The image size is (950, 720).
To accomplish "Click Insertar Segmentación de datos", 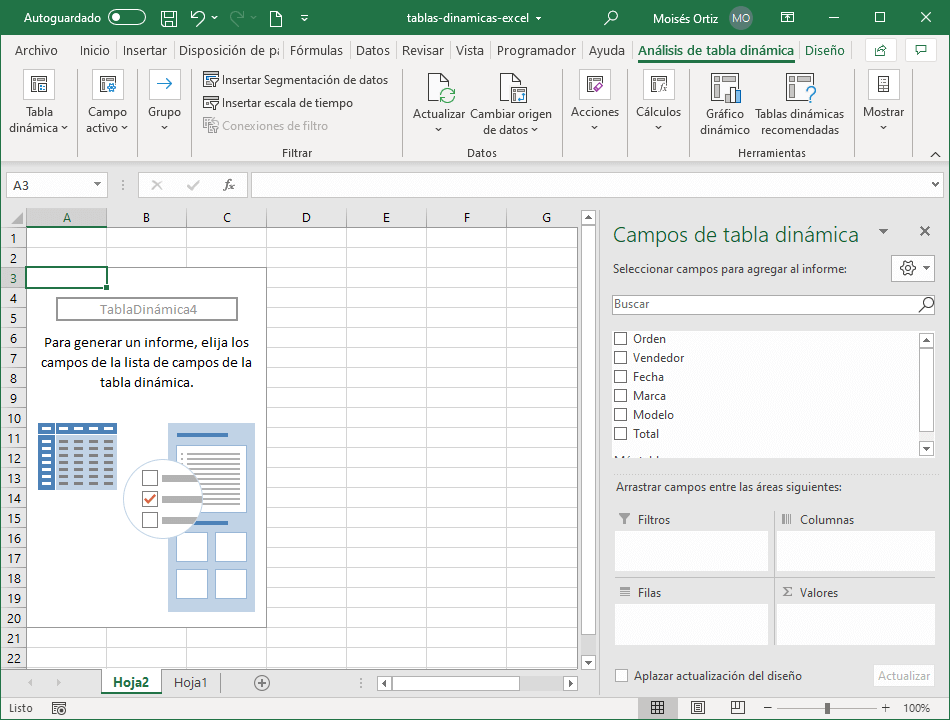I will 296,79.
